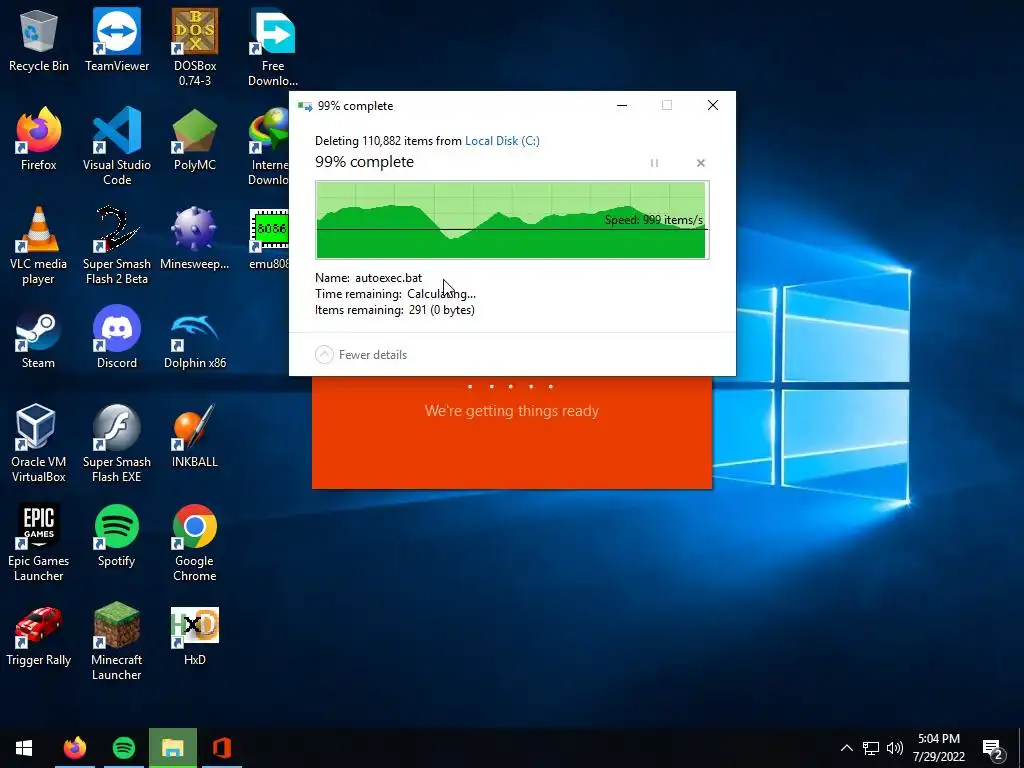Switch to Firefox on the taskbar
The height and width of the screenshot is (768, 1024).
[x=74, y=748]
